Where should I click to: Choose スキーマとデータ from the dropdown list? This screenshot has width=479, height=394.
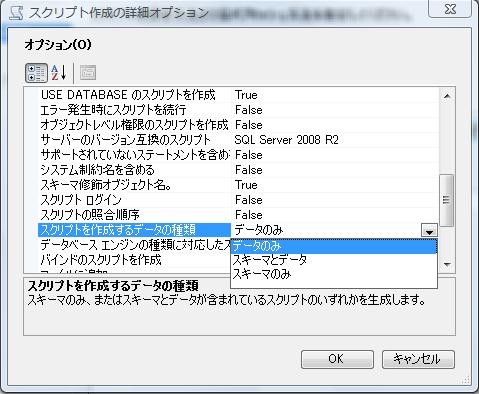point(334,260)
